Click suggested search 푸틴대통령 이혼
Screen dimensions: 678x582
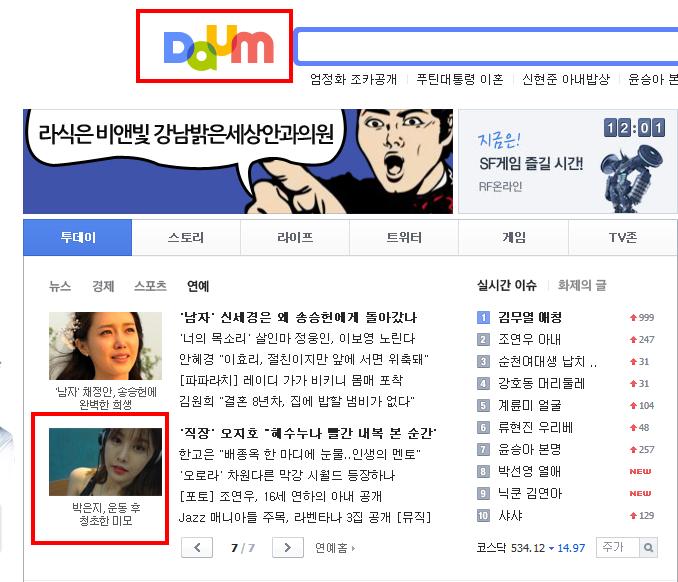(460, 79)
